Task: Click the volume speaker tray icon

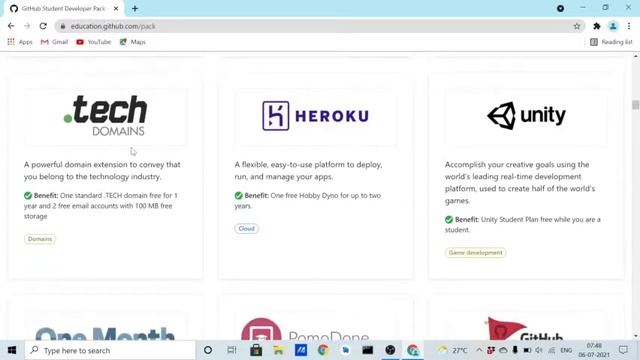Action: pos(539,350)
